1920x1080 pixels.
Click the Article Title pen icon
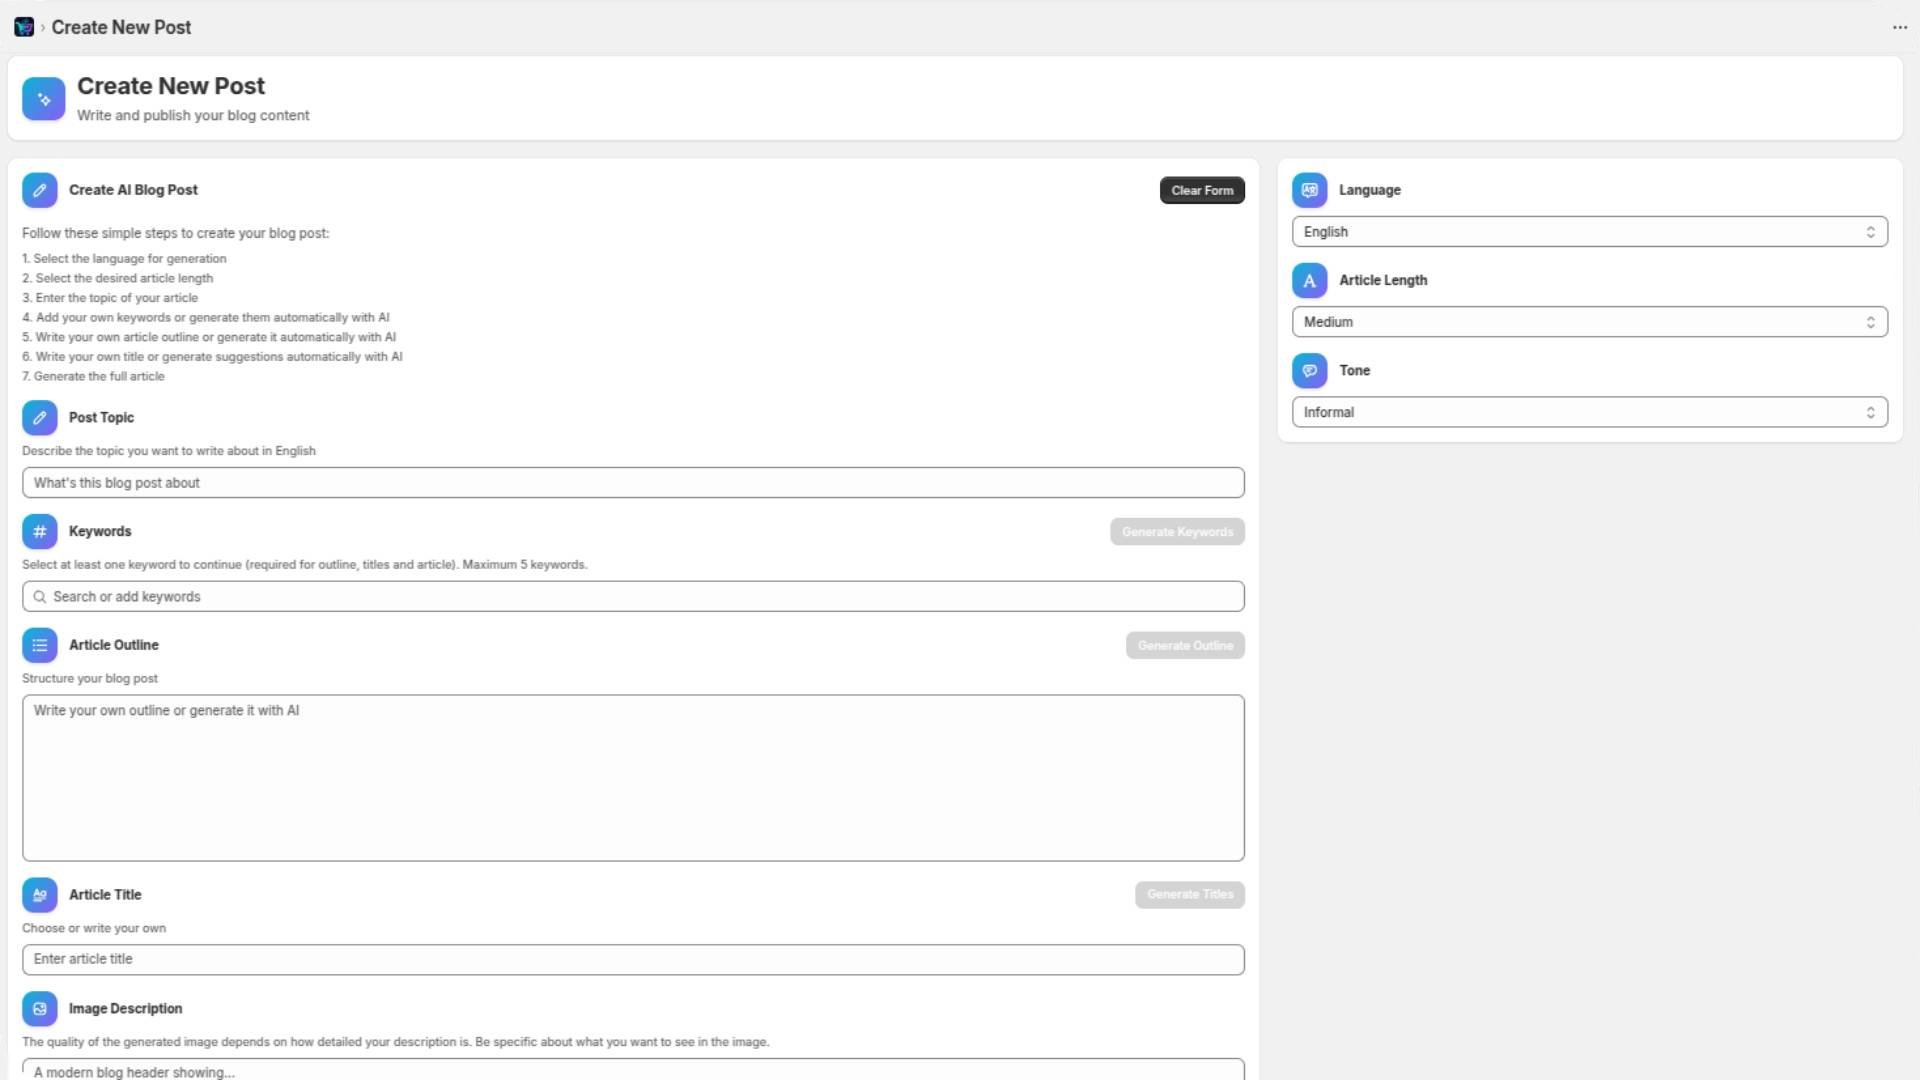point(40,895)
